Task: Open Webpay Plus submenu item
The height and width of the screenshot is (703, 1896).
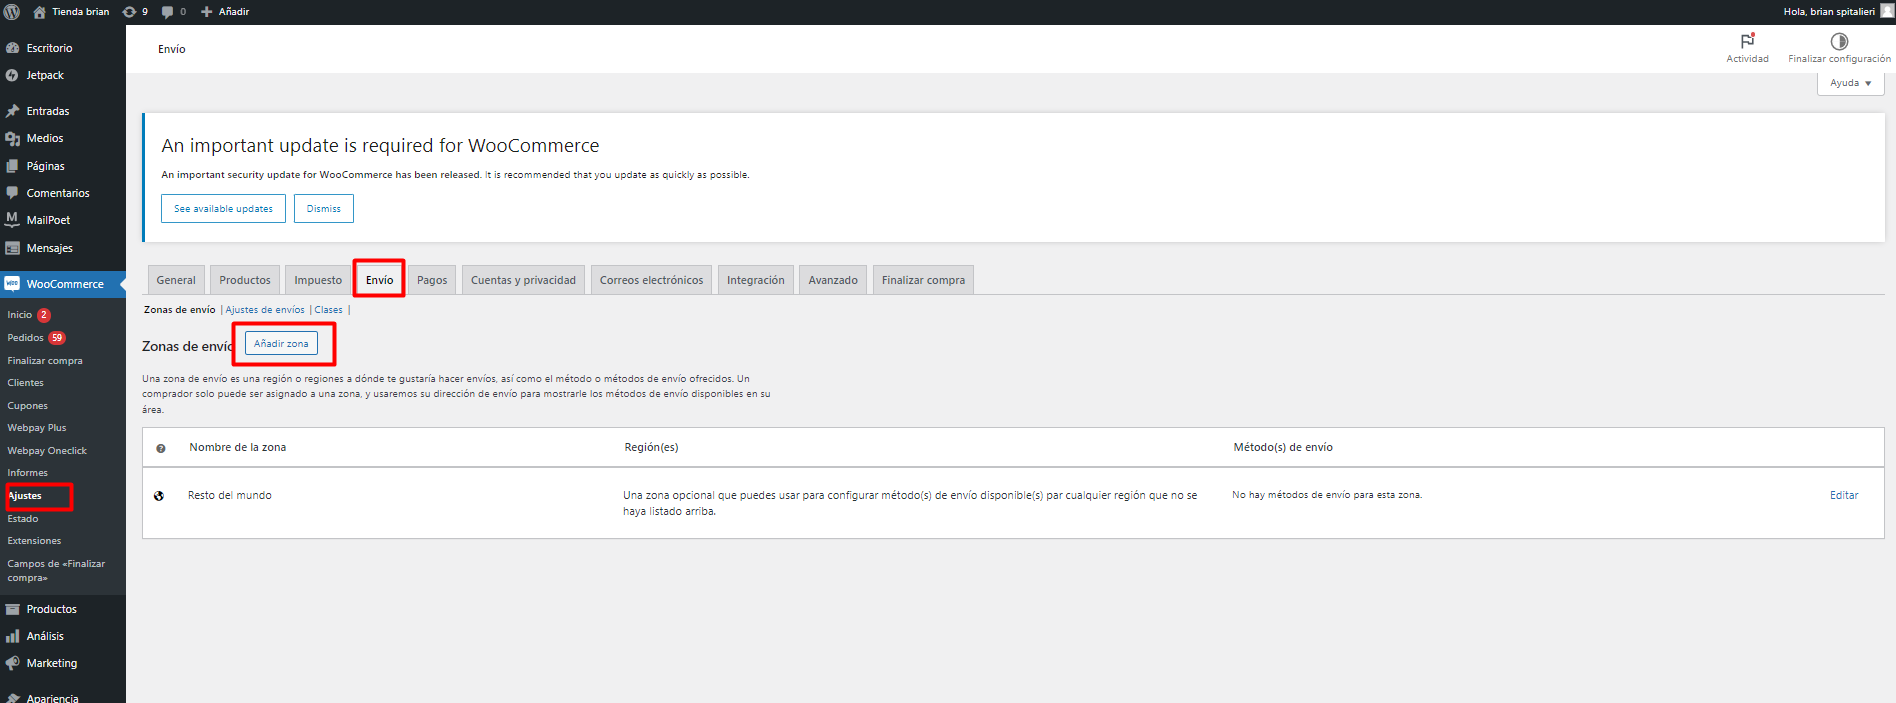Action: [x=37, y=428]
